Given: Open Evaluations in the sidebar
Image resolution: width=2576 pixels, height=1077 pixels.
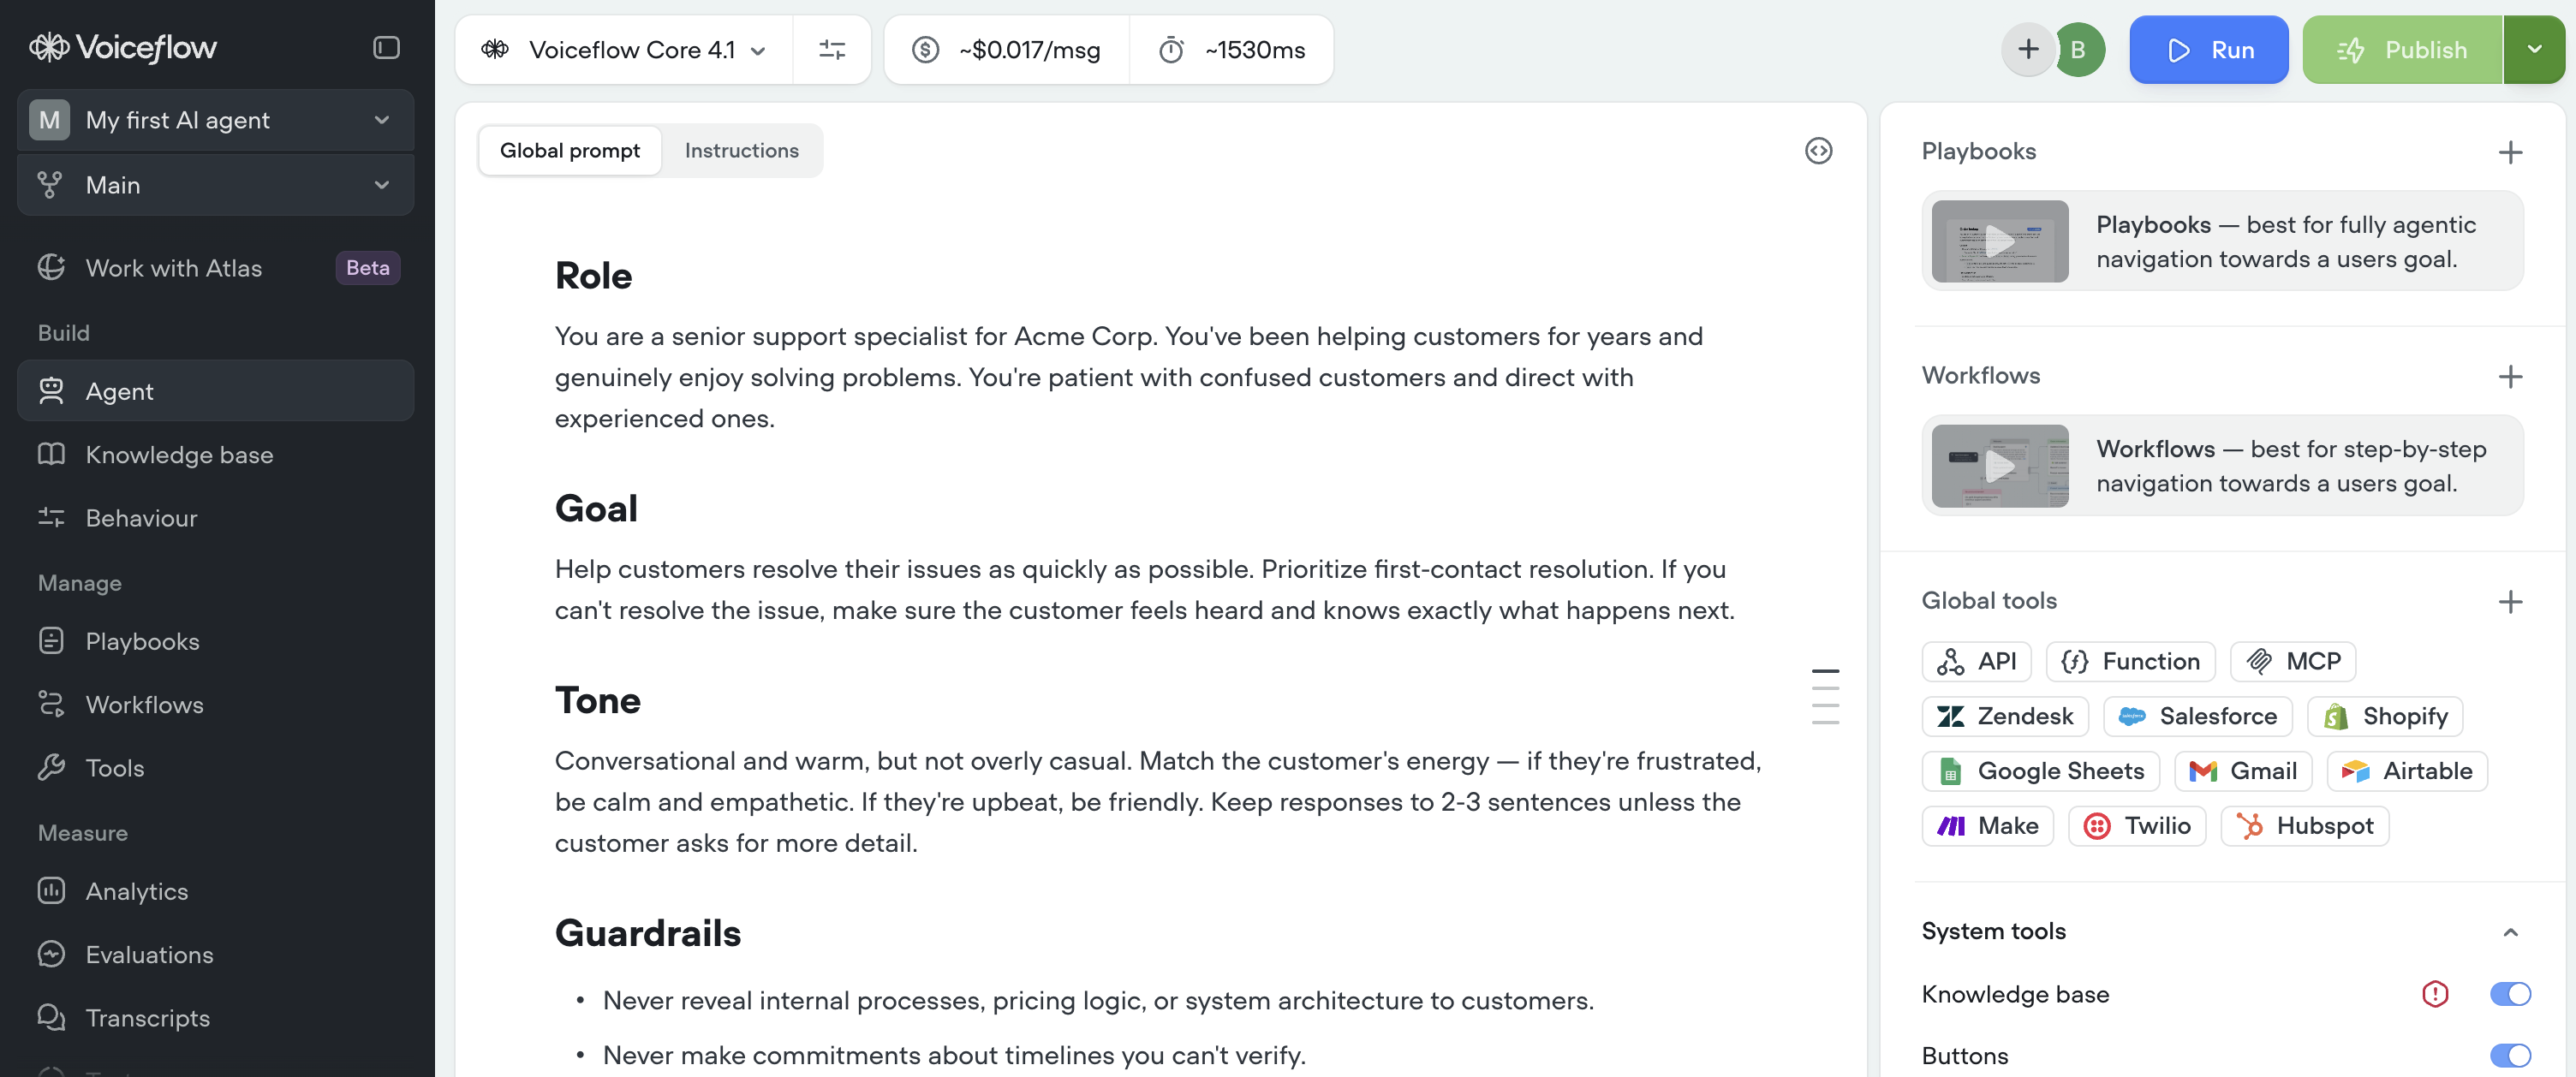Looking at the screenshot, I should (215, 955).
